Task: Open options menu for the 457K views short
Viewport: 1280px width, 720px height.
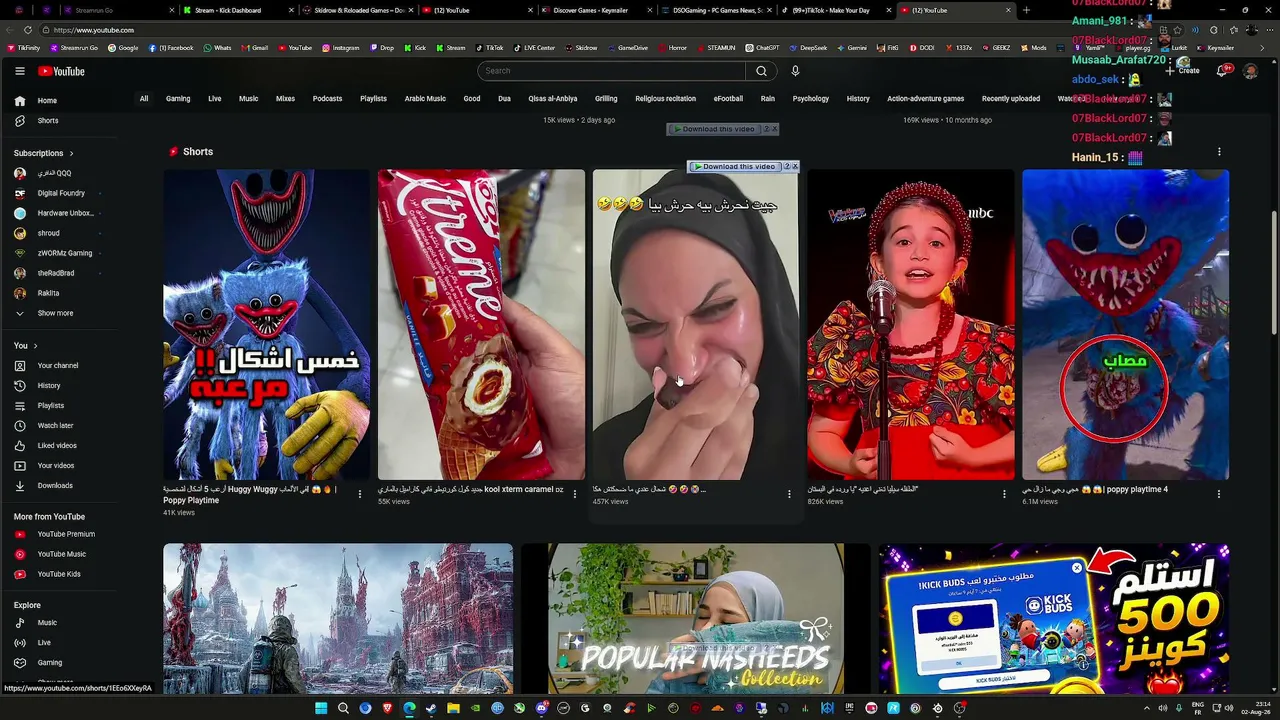Action: 789,494
